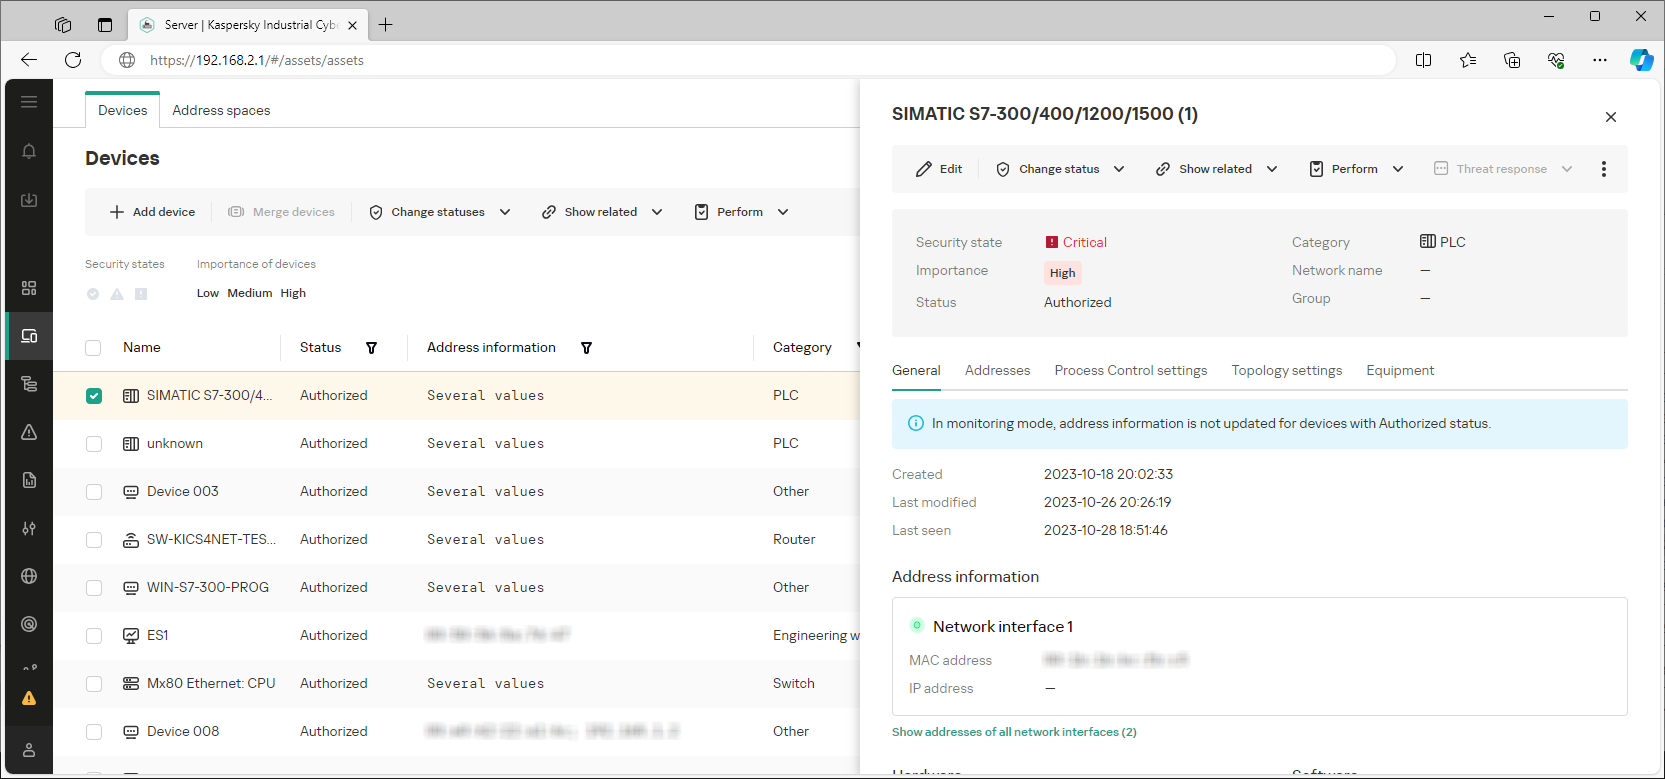Open the Perform dropdown in details panel

click(1356, 169)
